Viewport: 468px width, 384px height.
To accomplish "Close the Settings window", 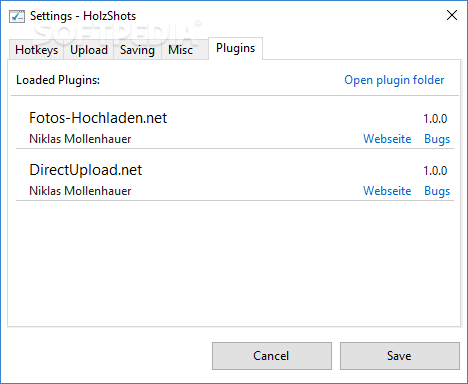I will (452, 15).
